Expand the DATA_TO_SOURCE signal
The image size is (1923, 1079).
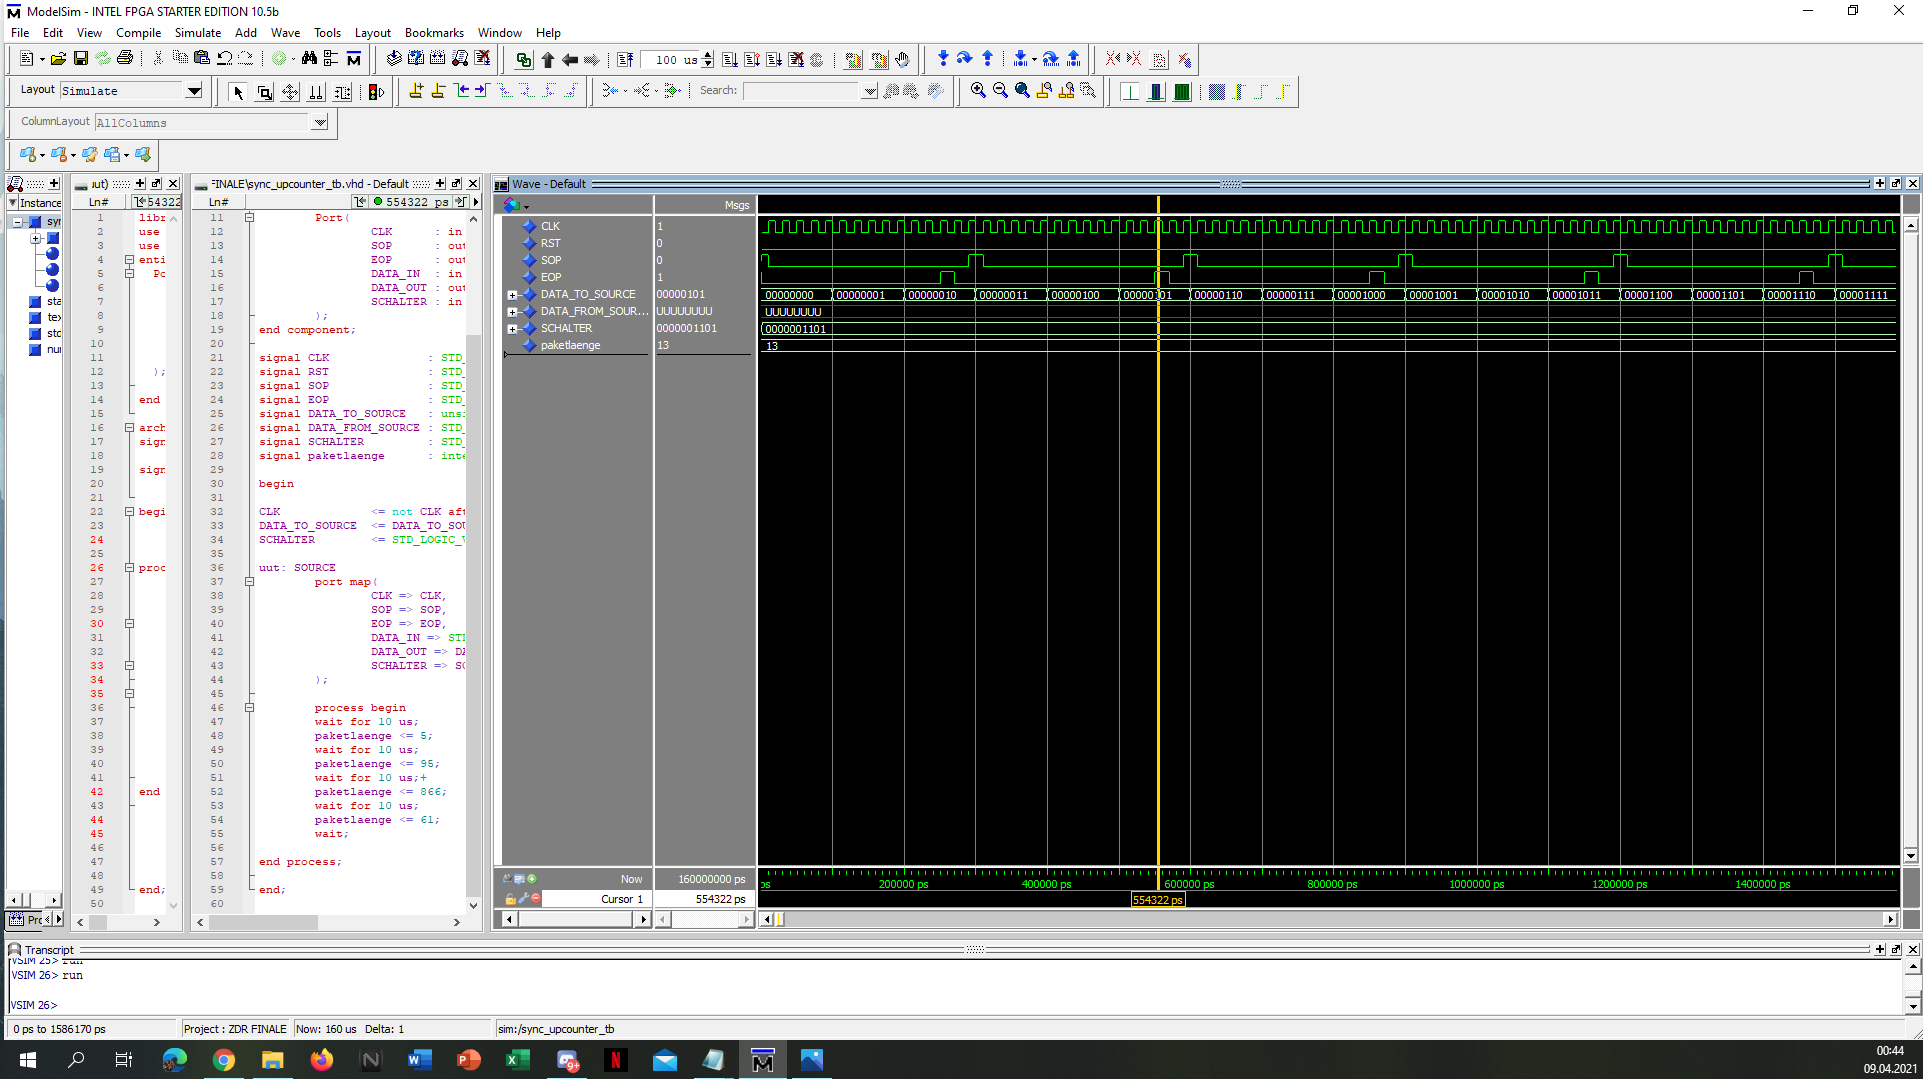[x=512, y=295]
